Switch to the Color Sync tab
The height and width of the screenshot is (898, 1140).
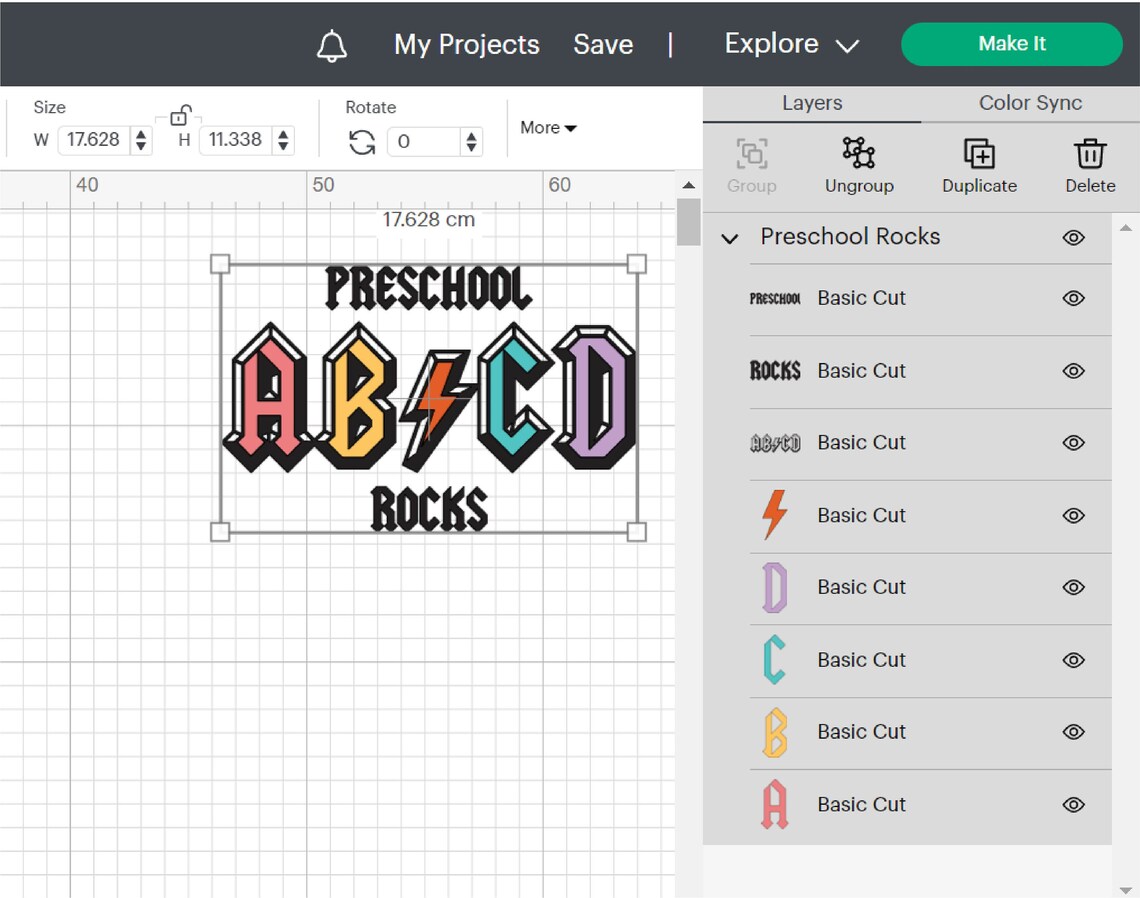1029,102
